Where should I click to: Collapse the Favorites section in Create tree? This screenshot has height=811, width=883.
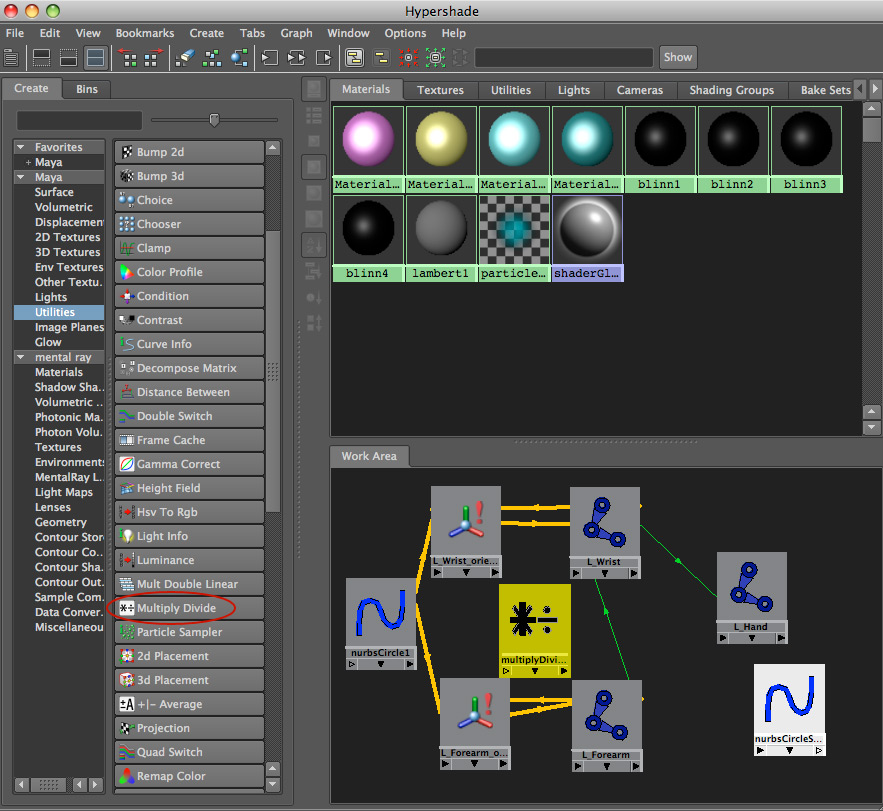[21, 147]
